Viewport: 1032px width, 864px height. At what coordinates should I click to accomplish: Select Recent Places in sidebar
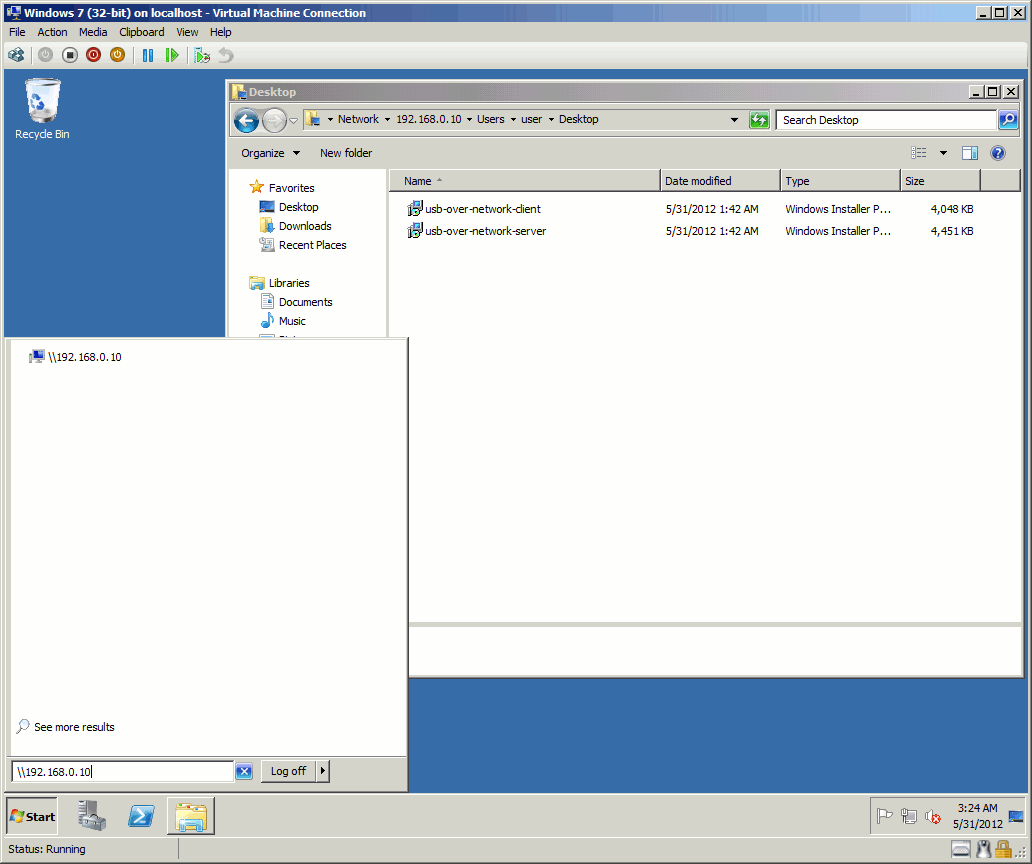[312, 245]
